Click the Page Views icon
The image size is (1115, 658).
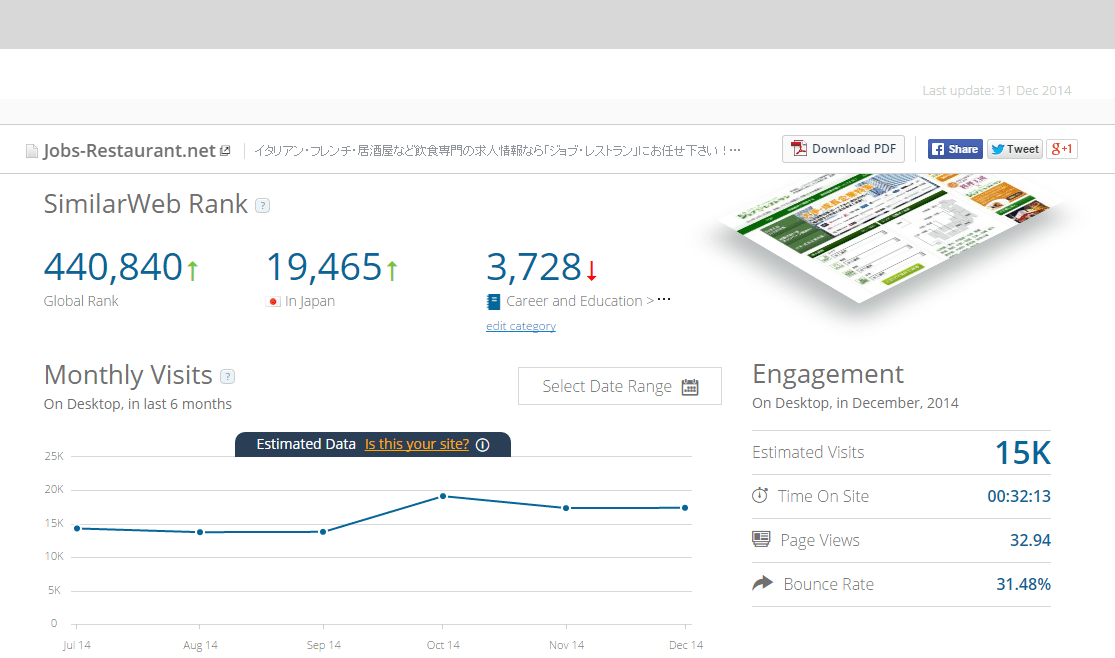(x=761, y=539)
